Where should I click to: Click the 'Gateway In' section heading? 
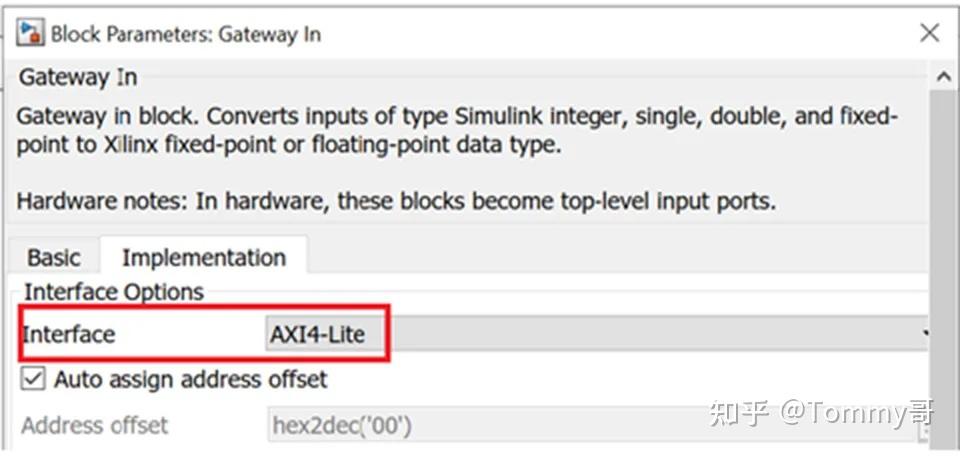click(x=78, y=77)
